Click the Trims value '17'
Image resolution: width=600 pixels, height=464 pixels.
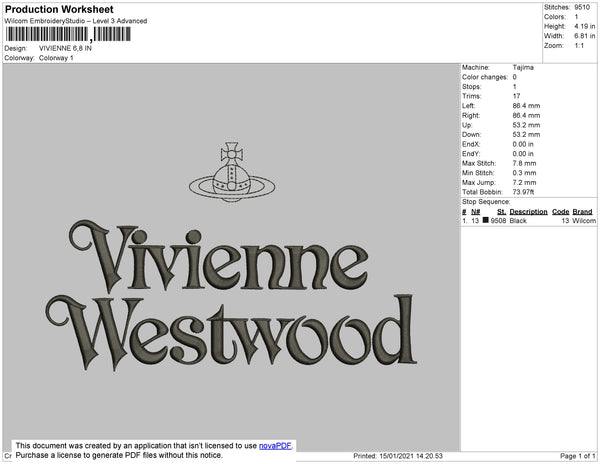516,96
